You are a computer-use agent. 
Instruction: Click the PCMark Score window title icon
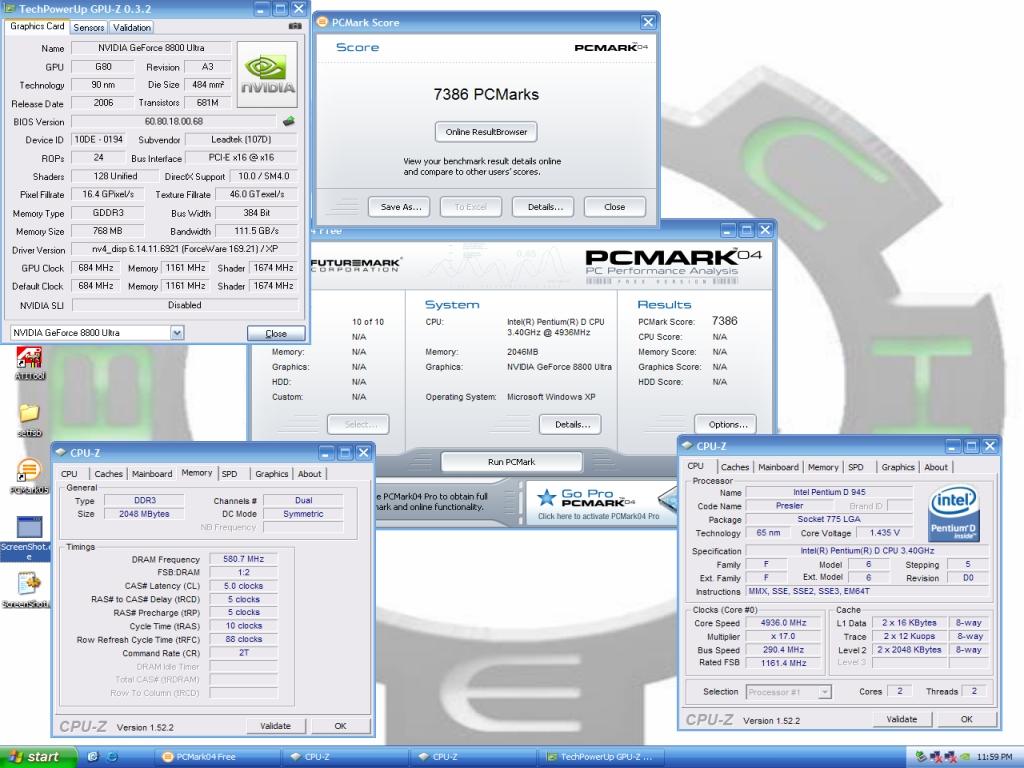pos(322,22)
